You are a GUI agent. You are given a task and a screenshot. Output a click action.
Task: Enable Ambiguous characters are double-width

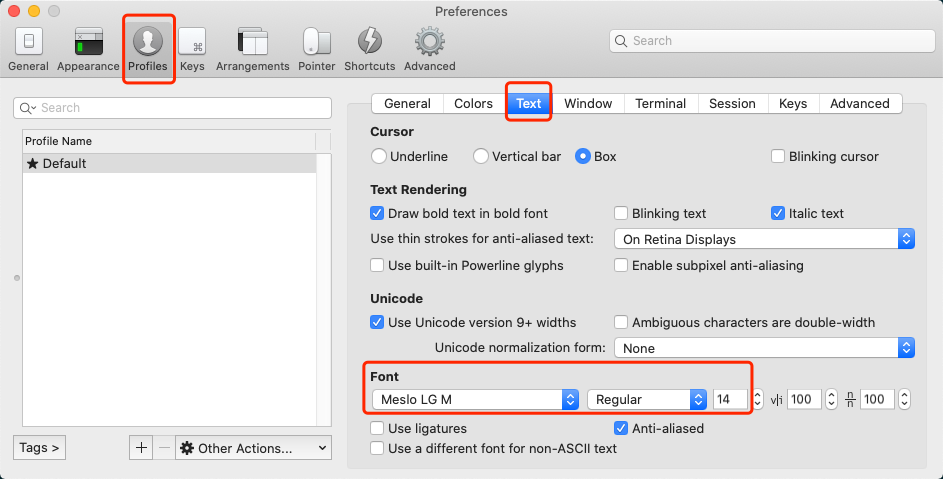(x=621, y=323)
